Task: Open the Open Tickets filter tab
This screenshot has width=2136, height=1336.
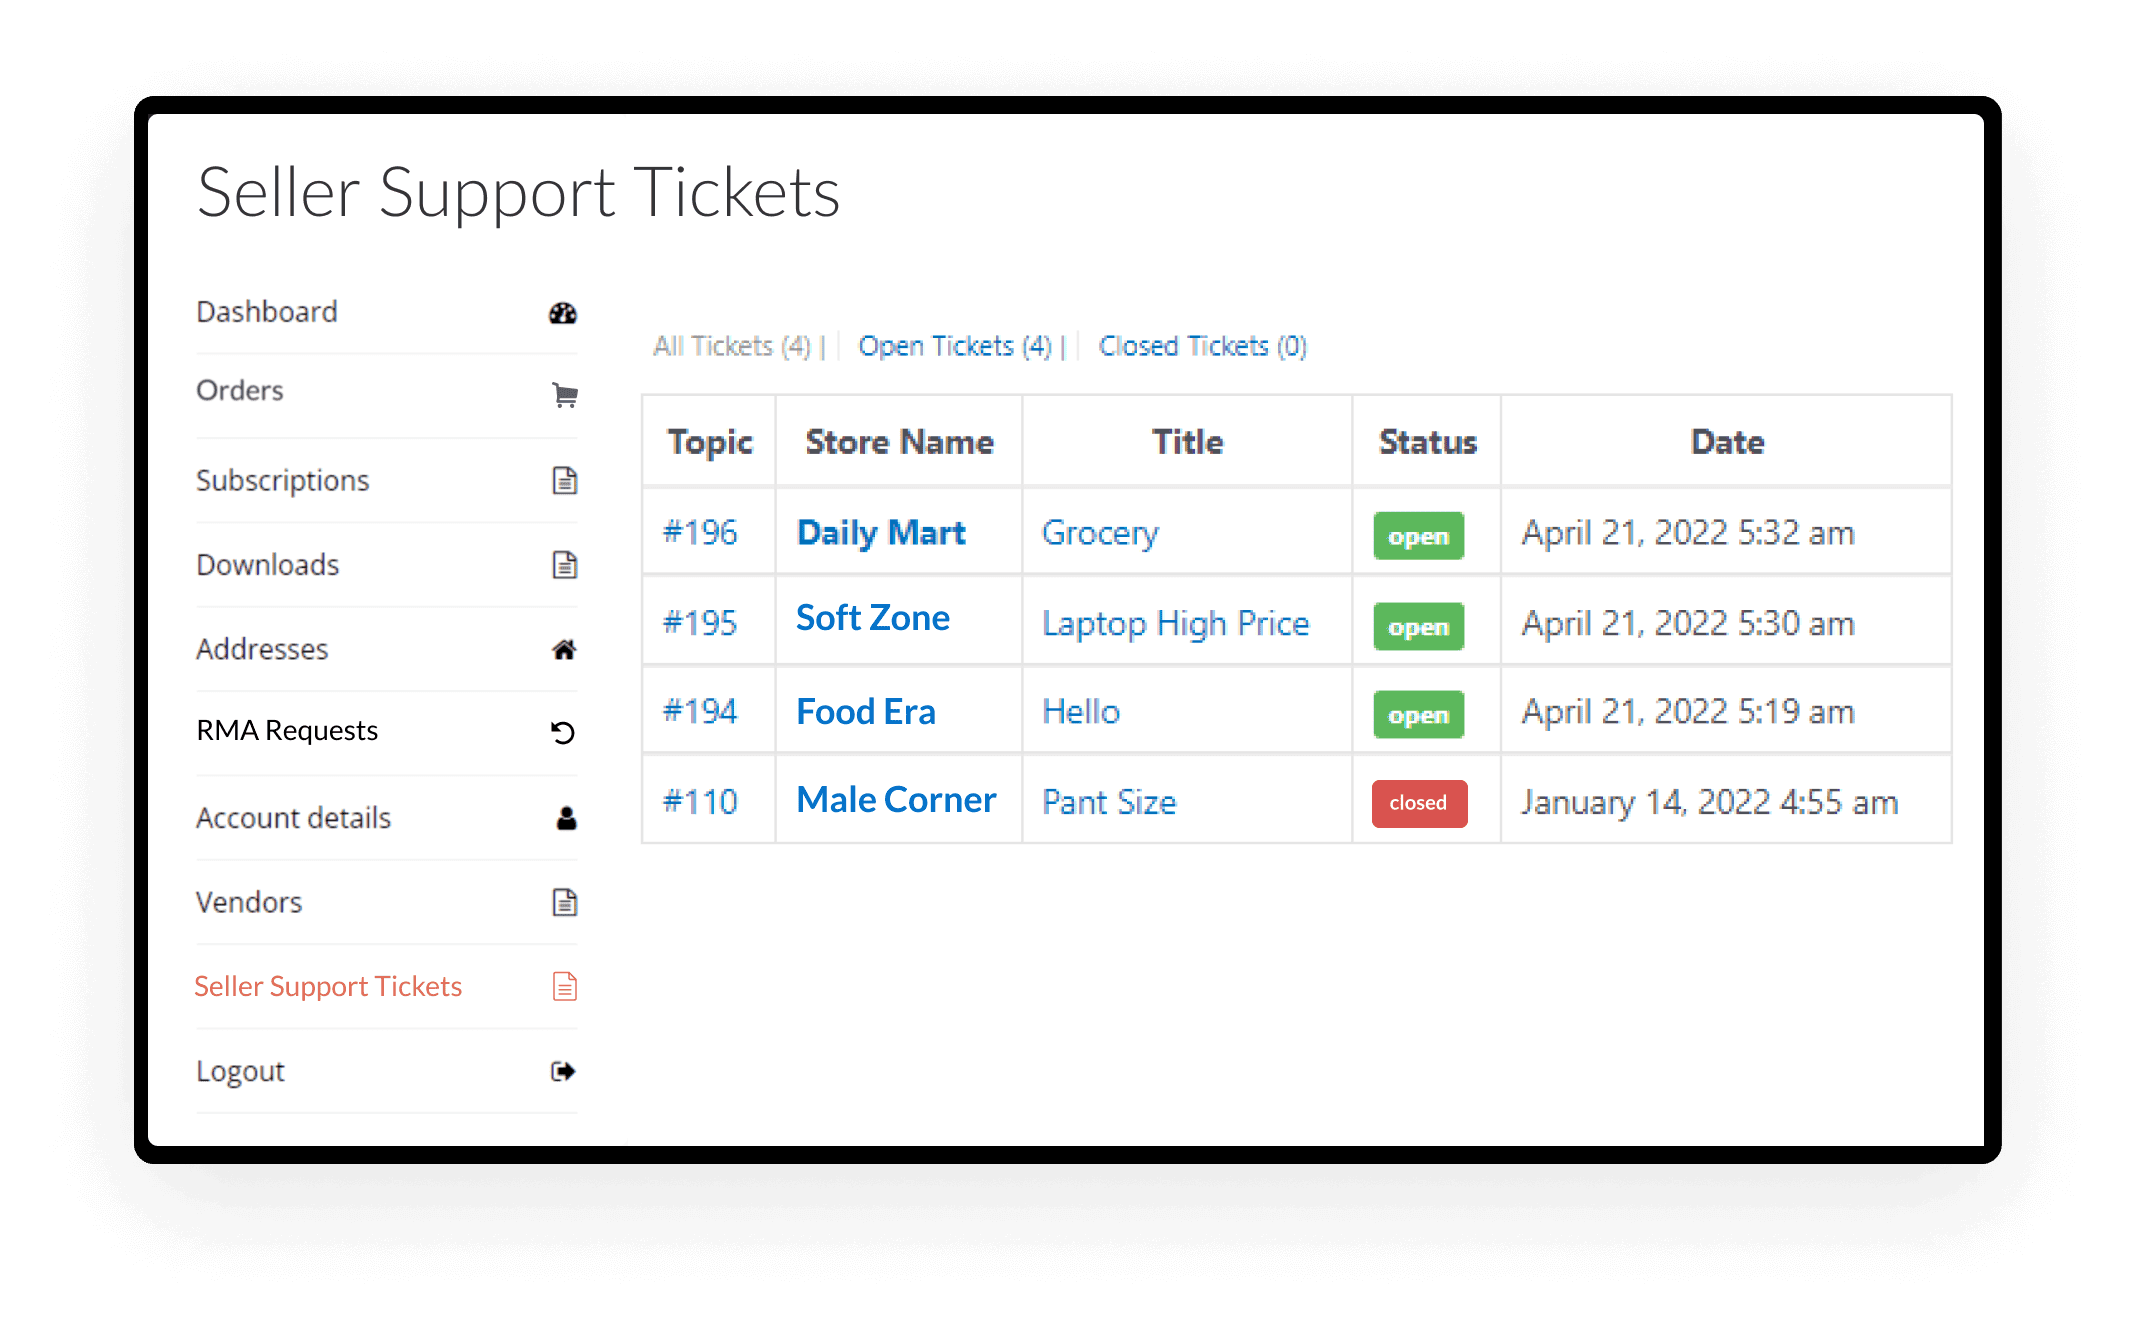Action: pos(955,346)
